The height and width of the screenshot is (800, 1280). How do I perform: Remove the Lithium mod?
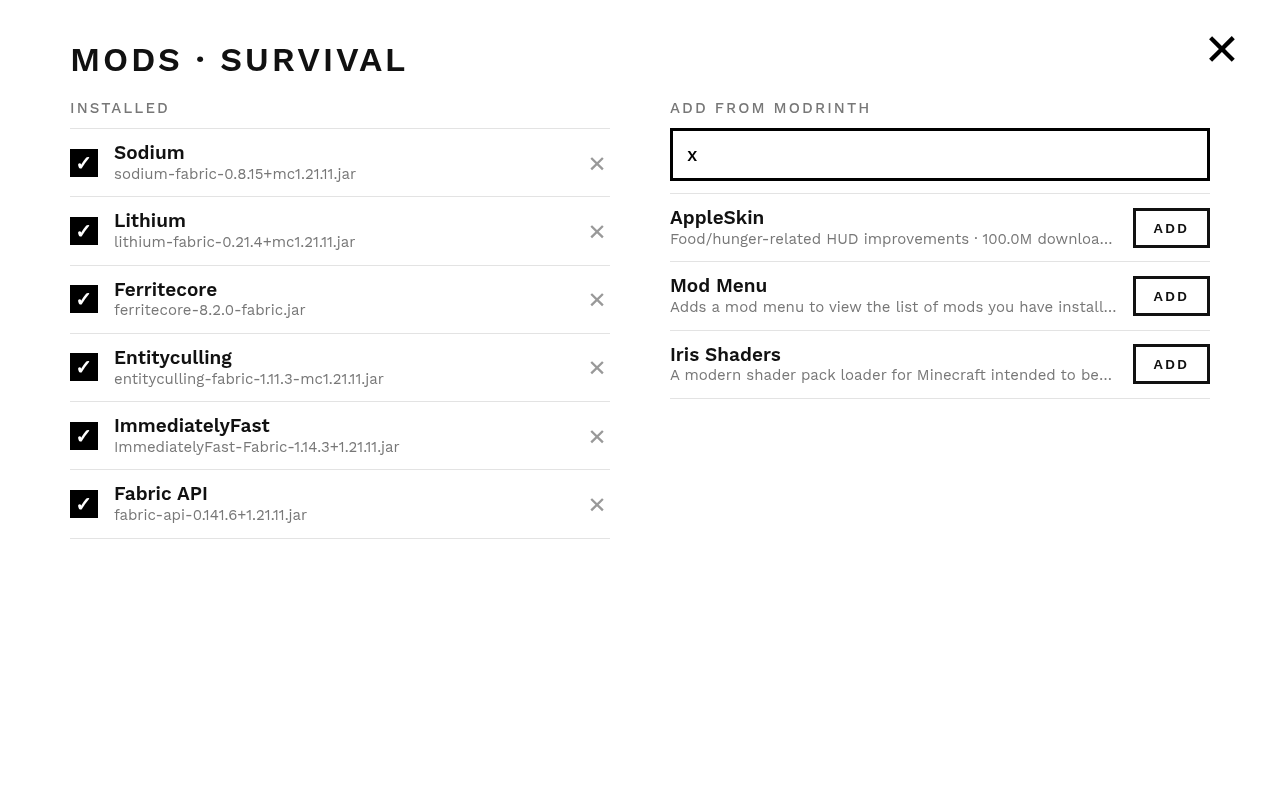pos(597,232)
